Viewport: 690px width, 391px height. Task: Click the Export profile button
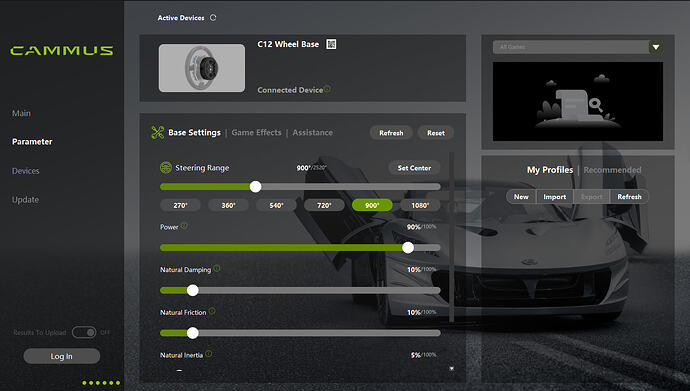point(591,197)
